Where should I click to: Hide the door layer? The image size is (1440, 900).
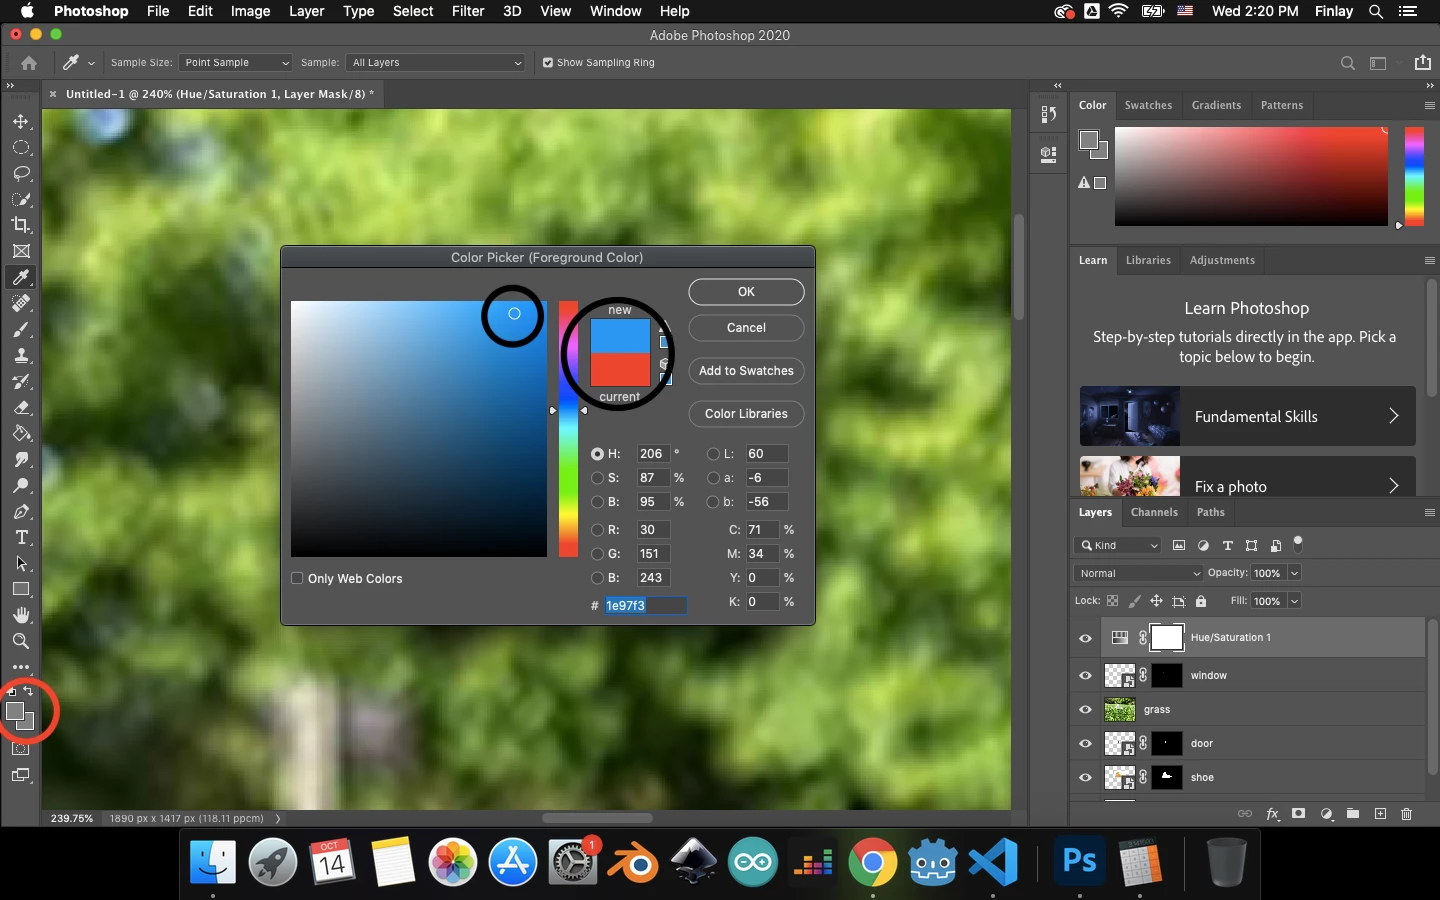1085,744
